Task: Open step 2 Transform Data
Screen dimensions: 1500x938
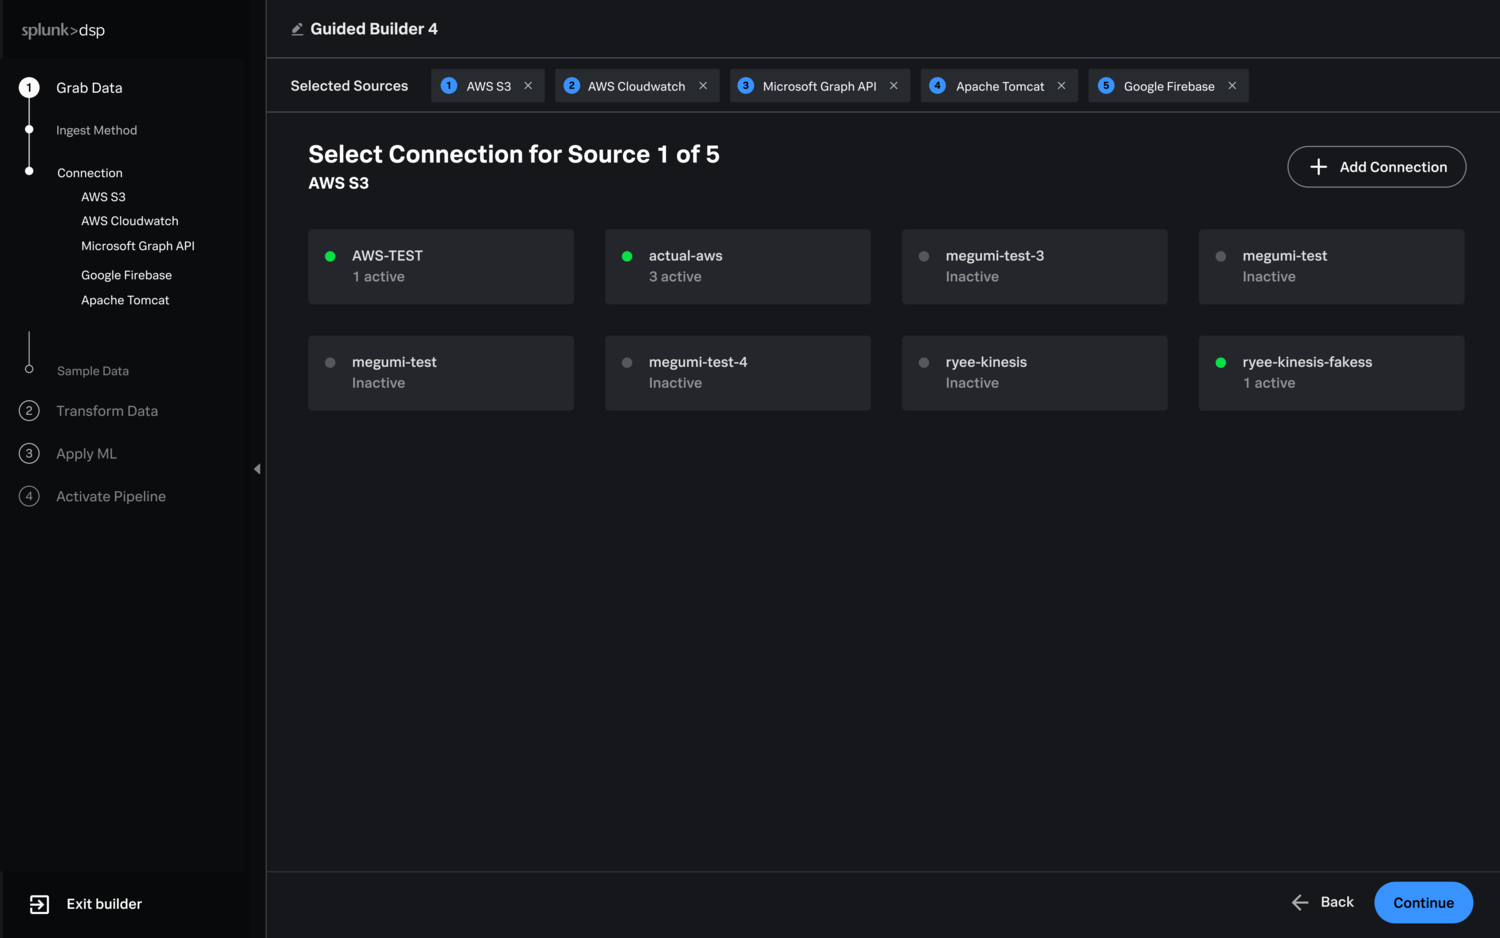Action: [x=107, y=411]
